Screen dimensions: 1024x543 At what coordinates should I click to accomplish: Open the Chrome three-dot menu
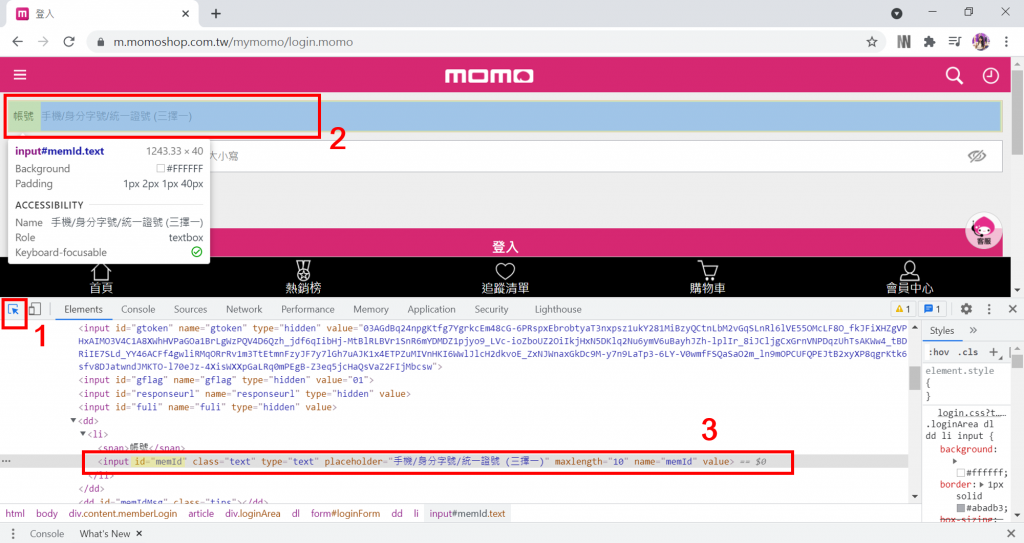pos(1006,42)
